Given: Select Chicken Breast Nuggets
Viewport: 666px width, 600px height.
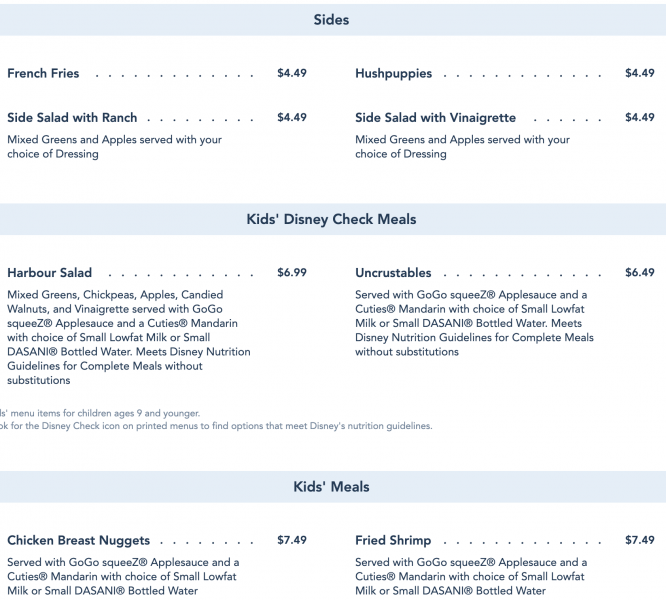Looking at the screenshot, I should [x=79, y=541].
